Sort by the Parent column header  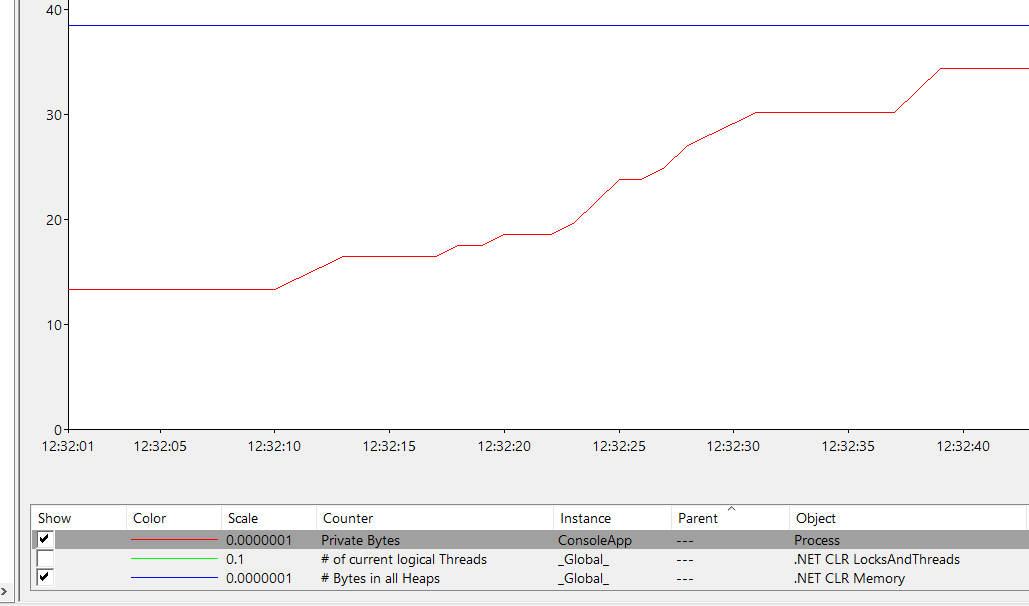pos(700,518)
